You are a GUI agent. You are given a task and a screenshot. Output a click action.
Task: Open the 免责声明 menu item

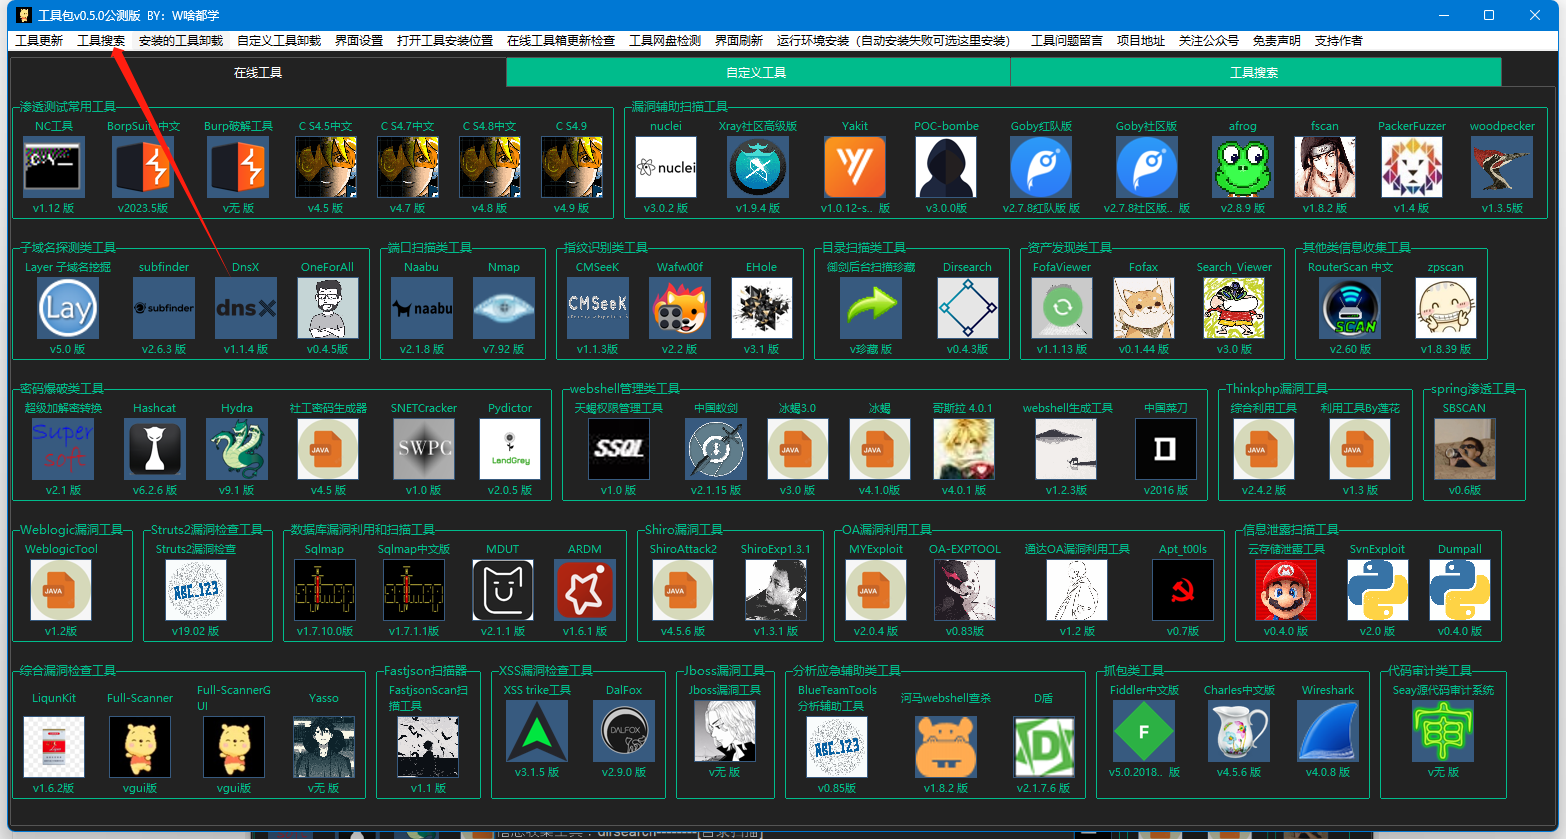pyautogui.click(x=1277, y=41)
